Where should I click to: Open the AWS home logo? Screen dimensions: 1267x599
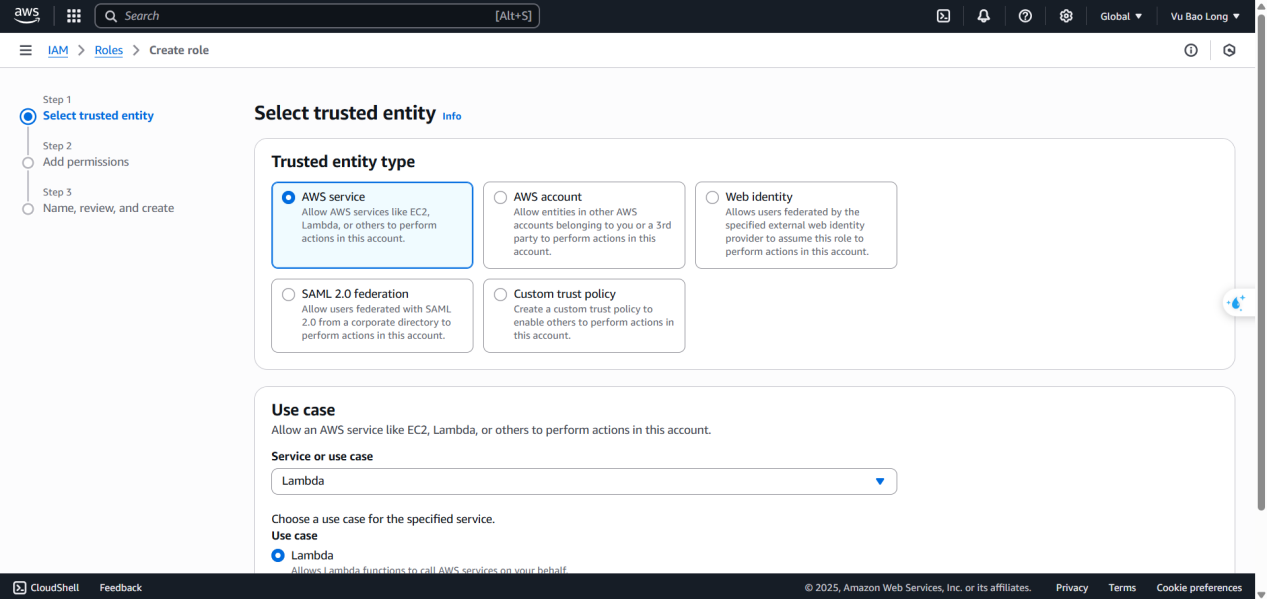[x=27, y=16]
